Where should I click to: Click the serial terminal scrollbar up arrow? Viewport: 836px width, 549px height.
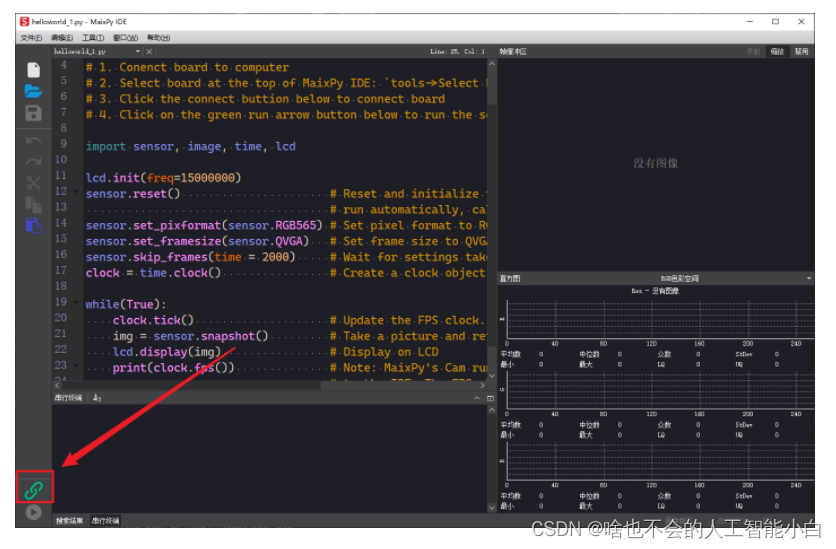(x=492, y=410)
